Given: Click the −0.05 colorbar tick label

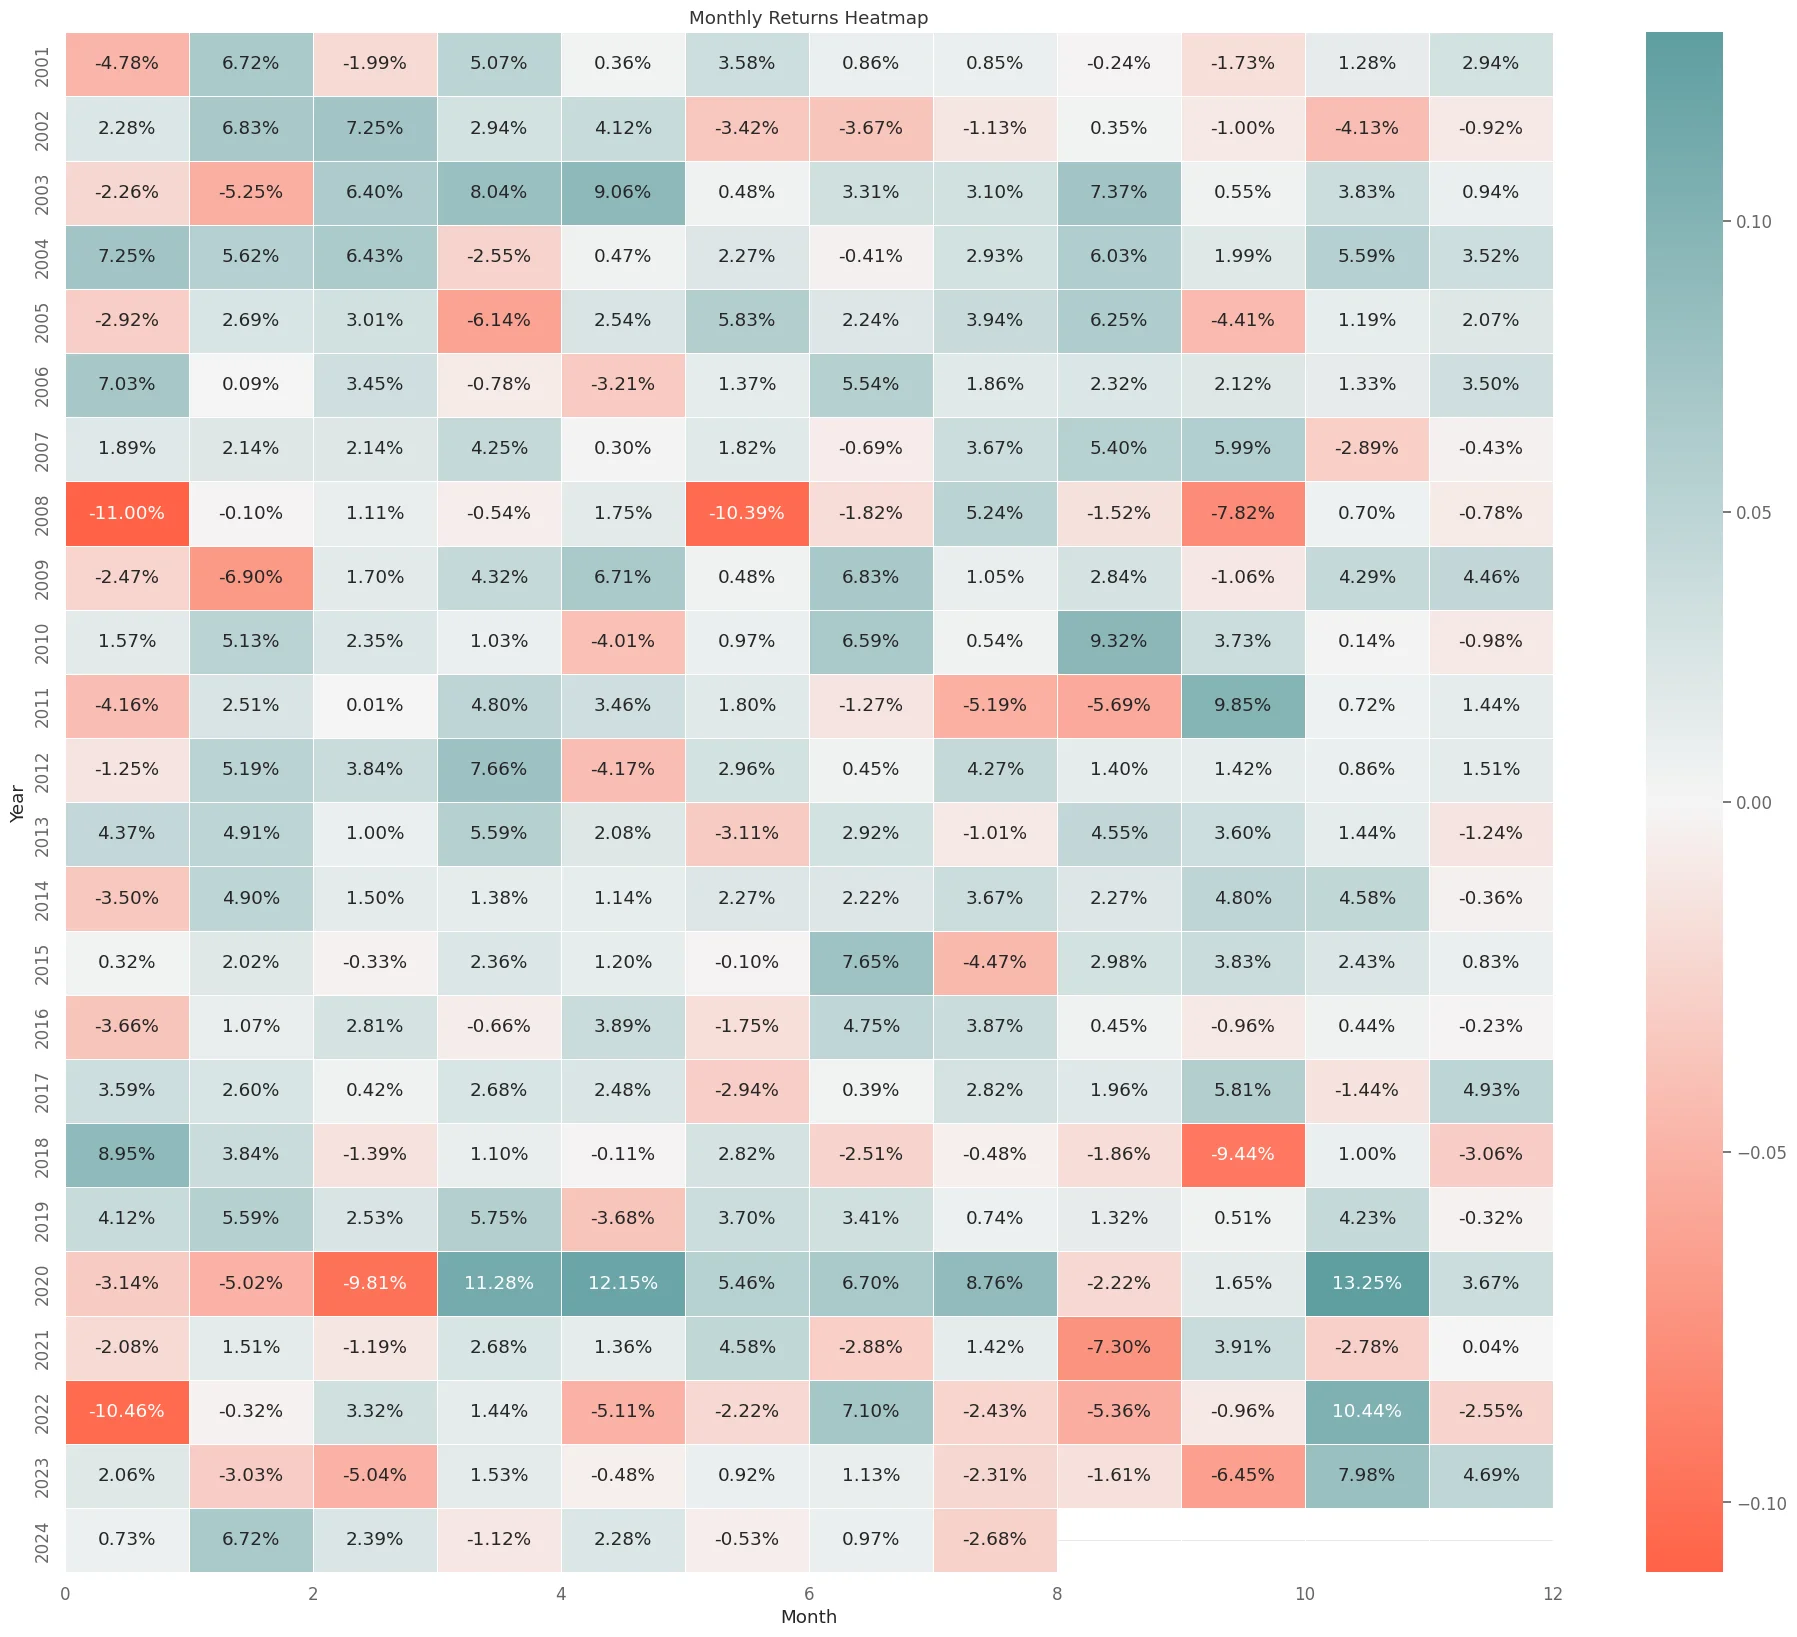Looking at the screenshot, I should [1760, 1153].
